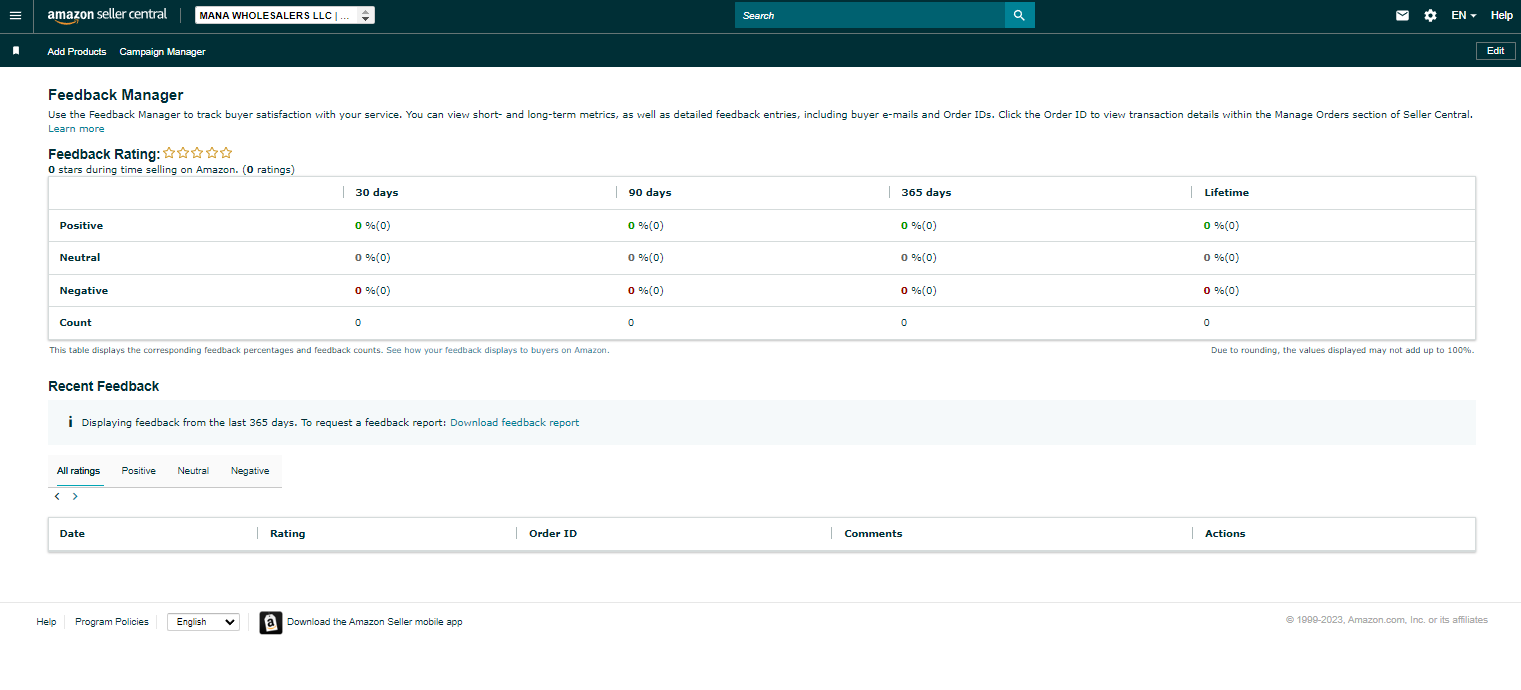Open the hamburger main menu
The image size is (1521, 690).
15,15
